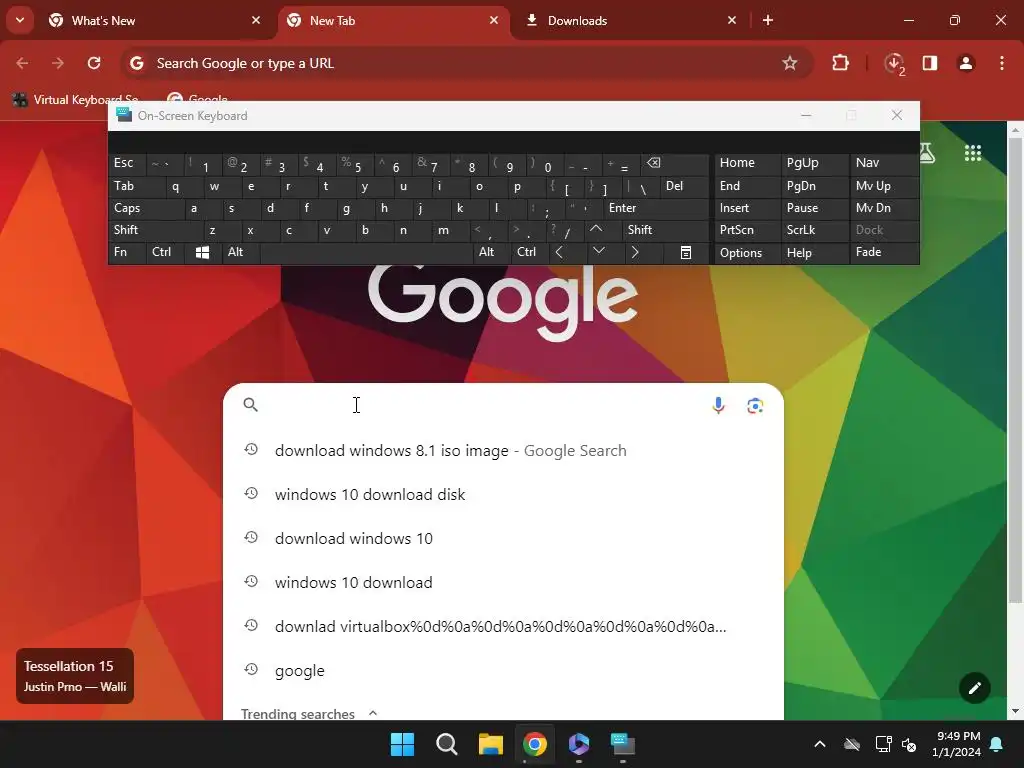Select suggestion download windows 8.1 iso image
The image size is (1024, 768).
tap(503, 451)
